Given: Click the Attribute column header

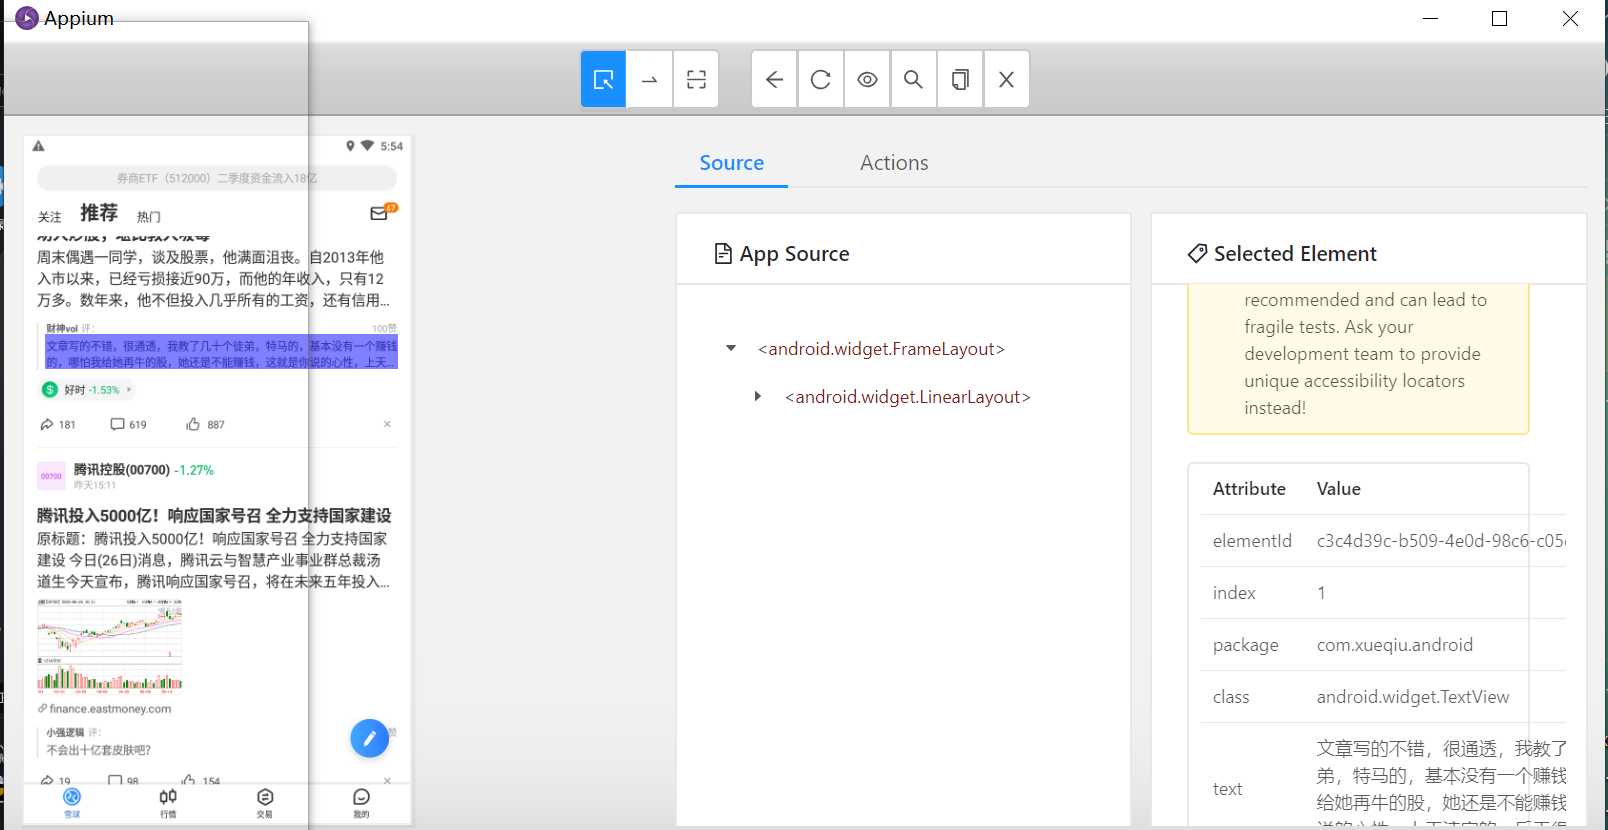Looking at the screenshot, I should click(1249, 489).
